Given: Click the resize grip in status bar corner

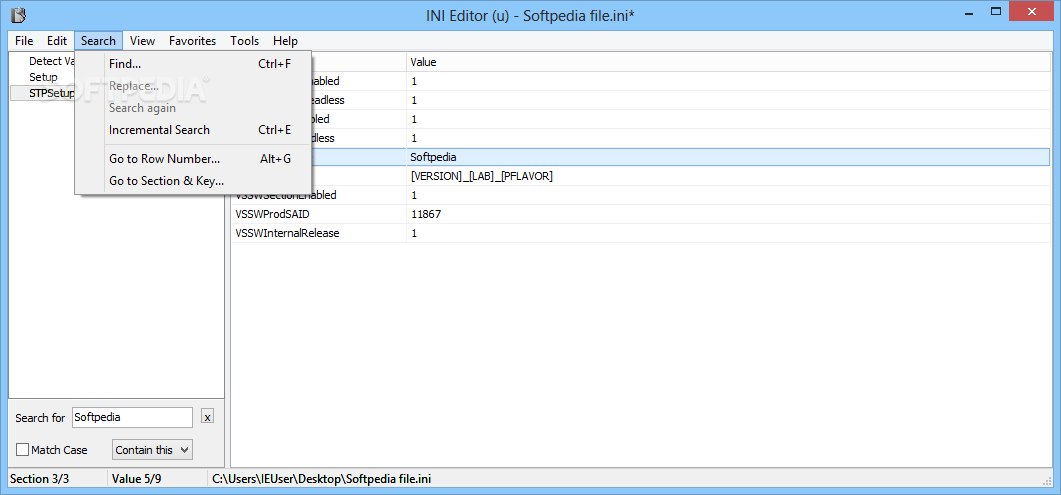Looking at the screenshot, I should 1047,479.
